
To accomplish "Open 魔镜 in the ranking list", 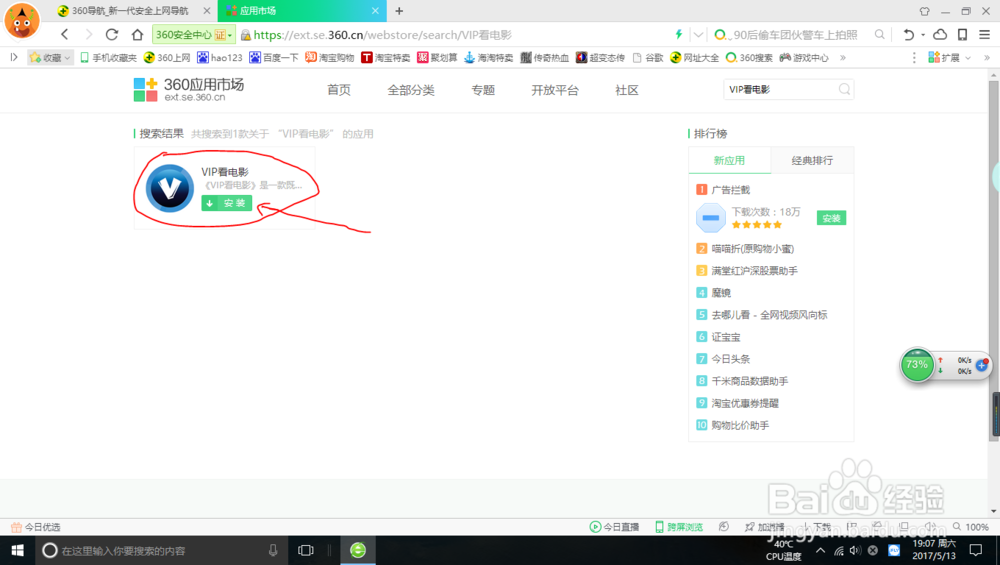I will [x=721, y=293].
